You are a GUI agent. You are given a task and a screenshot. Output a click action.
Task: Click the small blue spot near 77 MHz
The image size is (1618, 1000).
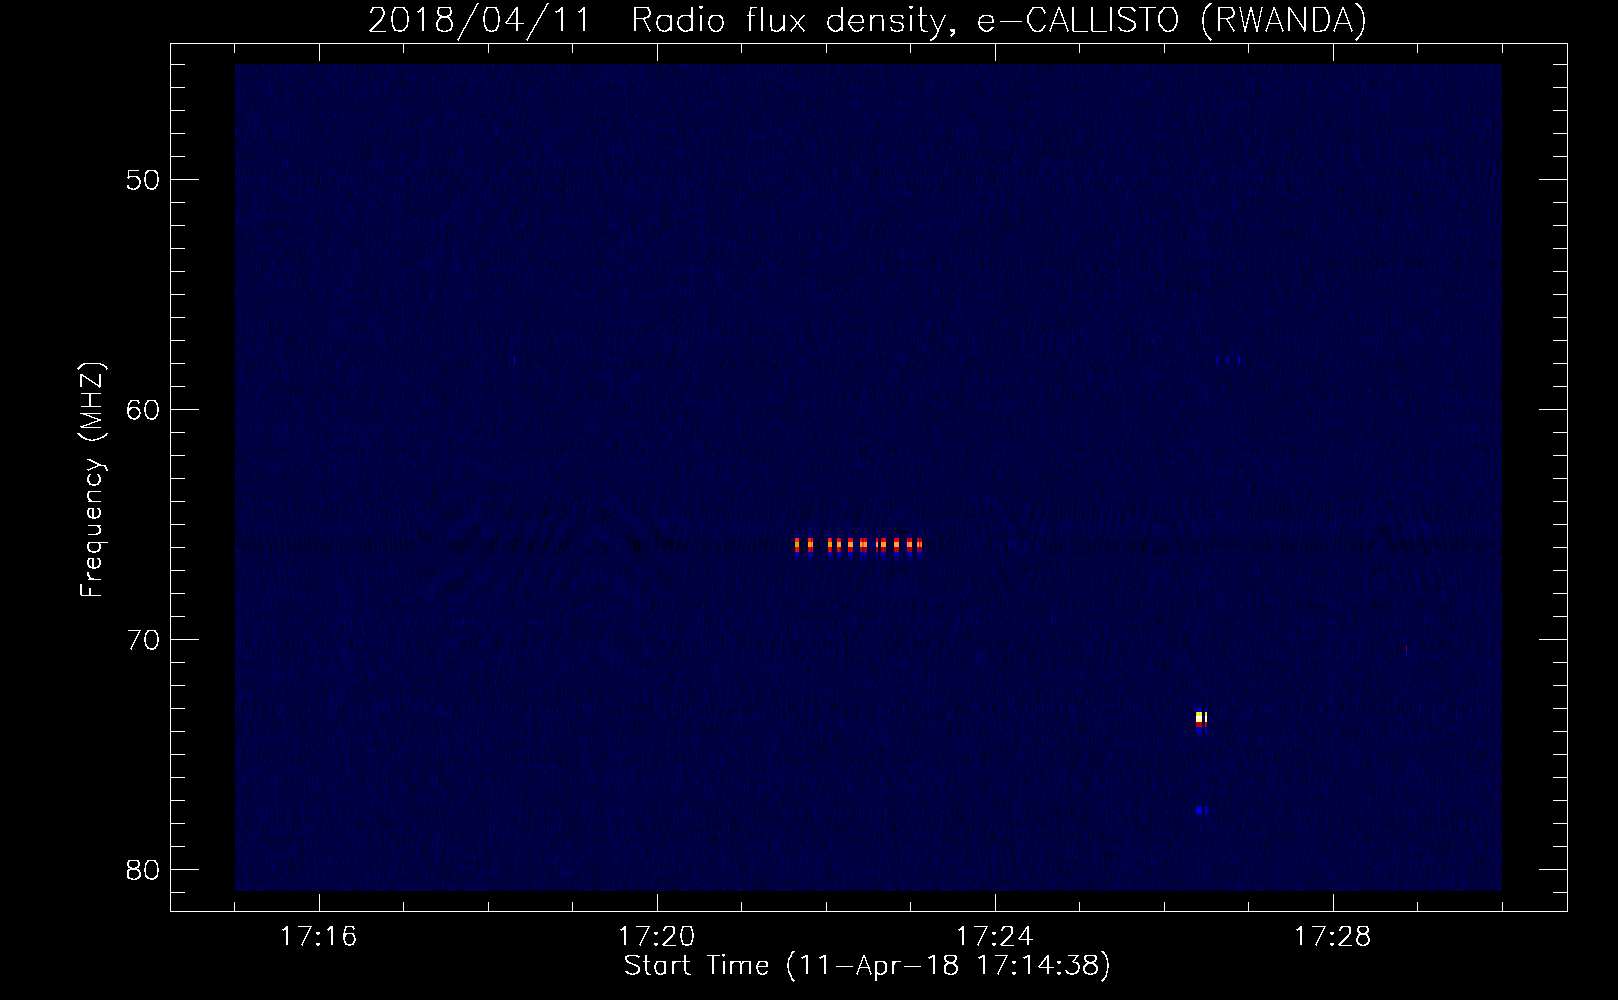(1201, 810)
